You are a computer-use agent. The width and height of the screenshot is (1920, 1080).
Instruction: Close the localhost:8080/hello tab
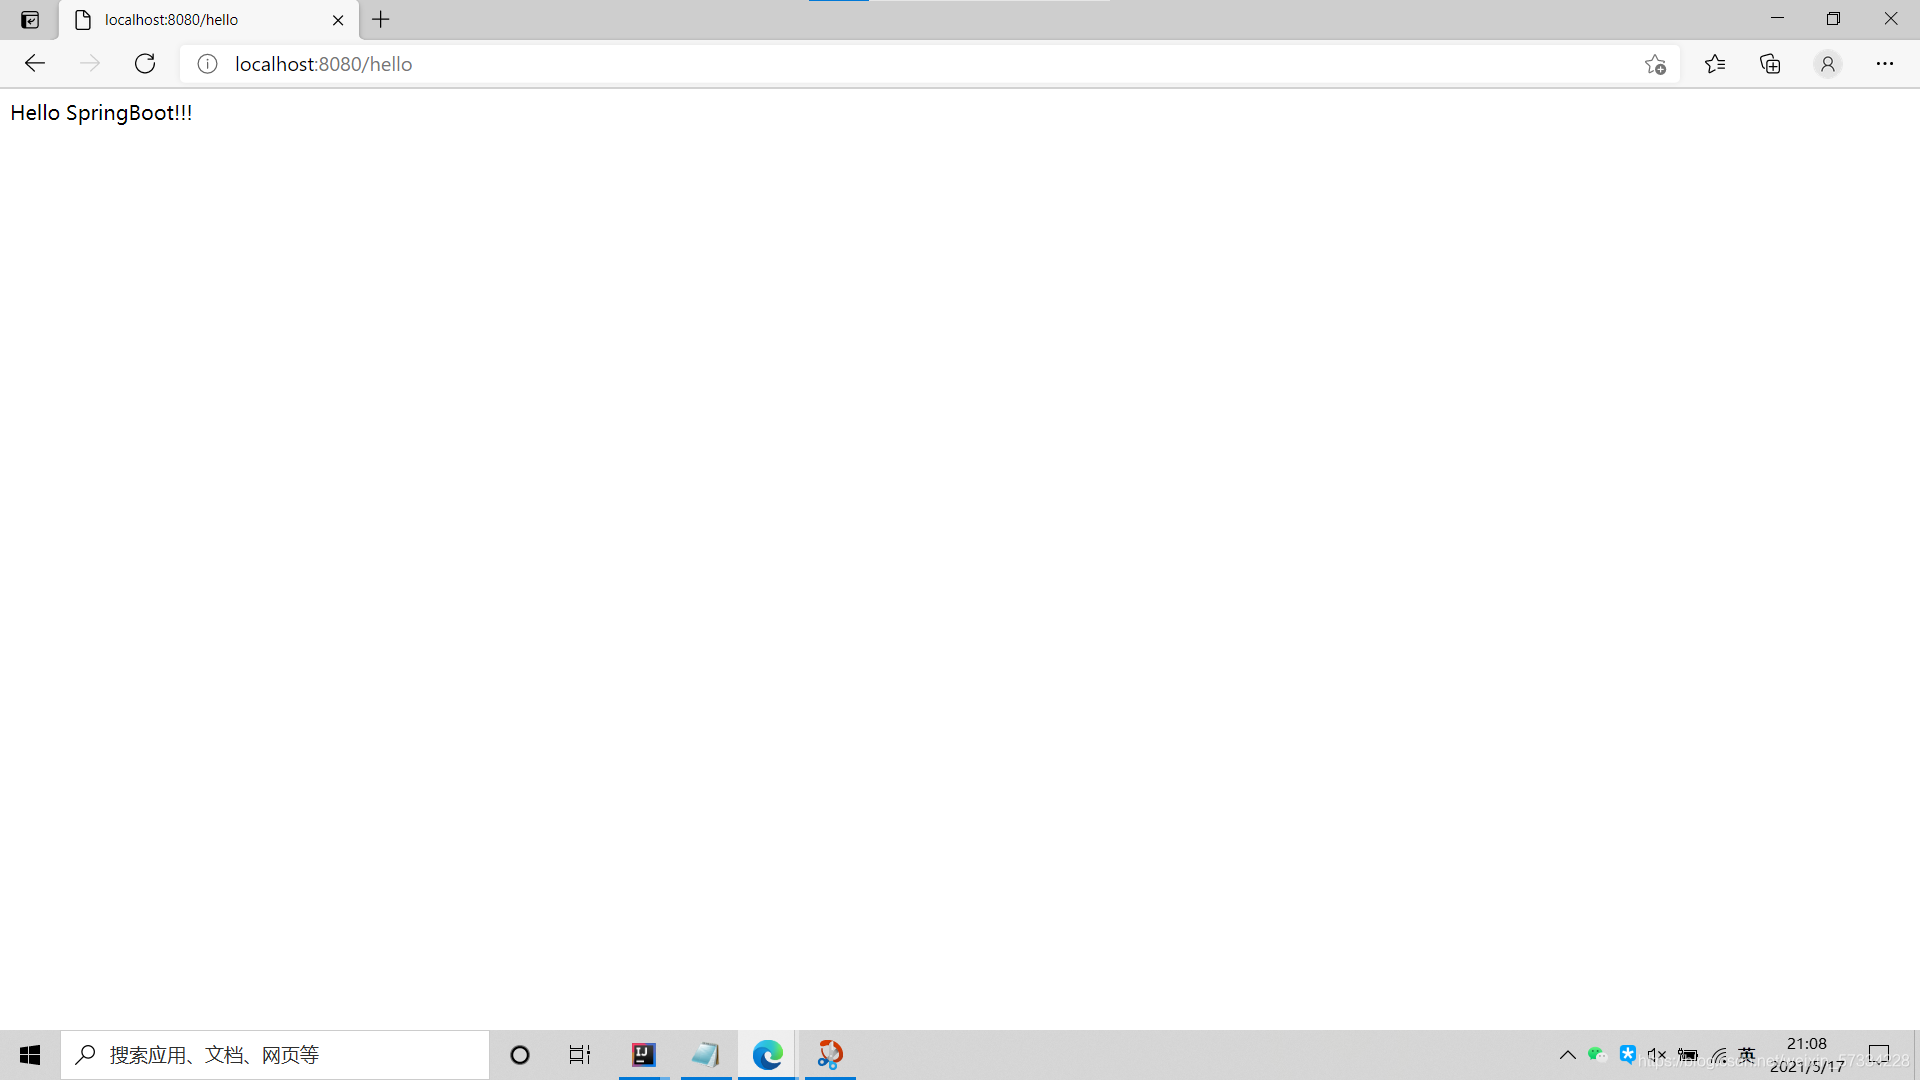(x=338, y=20)
